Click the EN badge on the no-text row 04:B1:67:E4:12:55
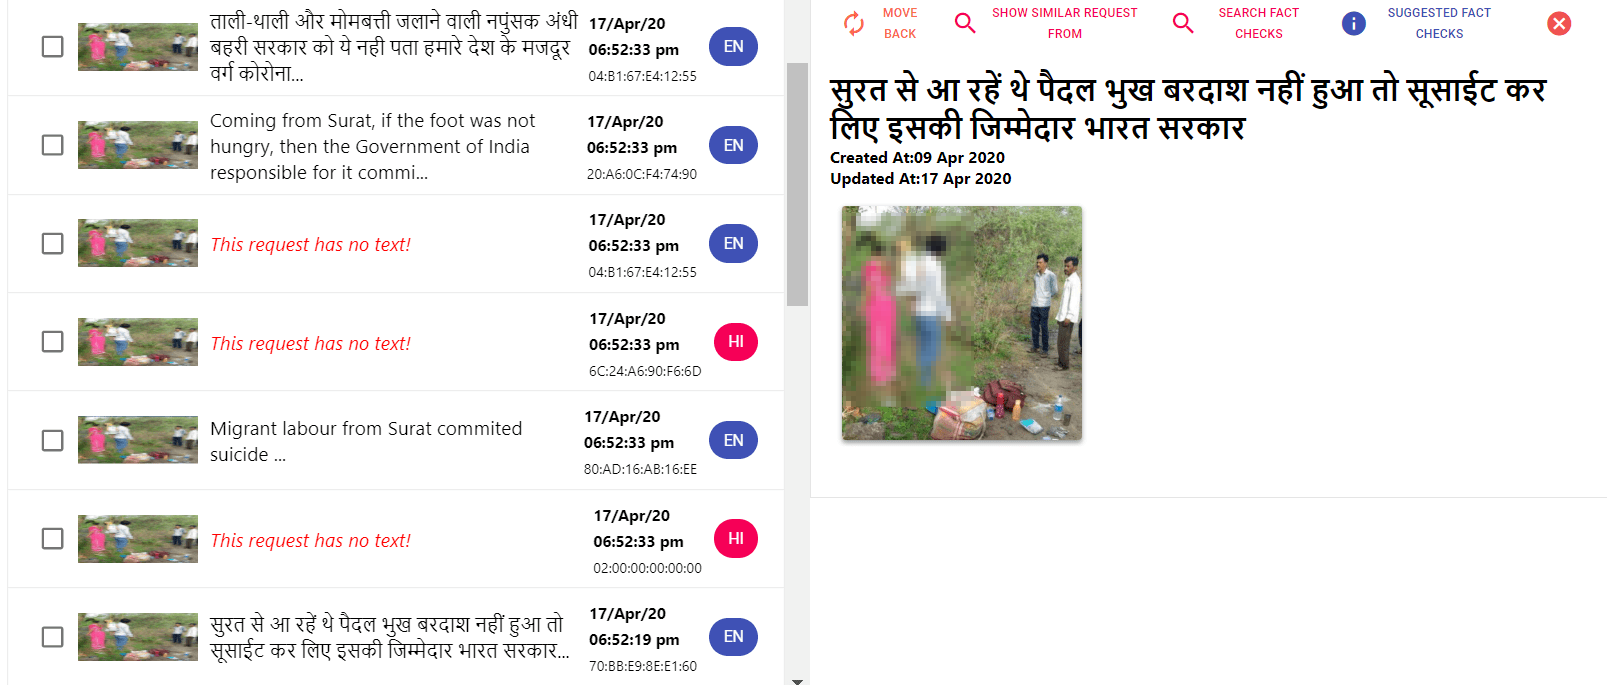This screenshot has height=685, width=1607. pos(733,243)
